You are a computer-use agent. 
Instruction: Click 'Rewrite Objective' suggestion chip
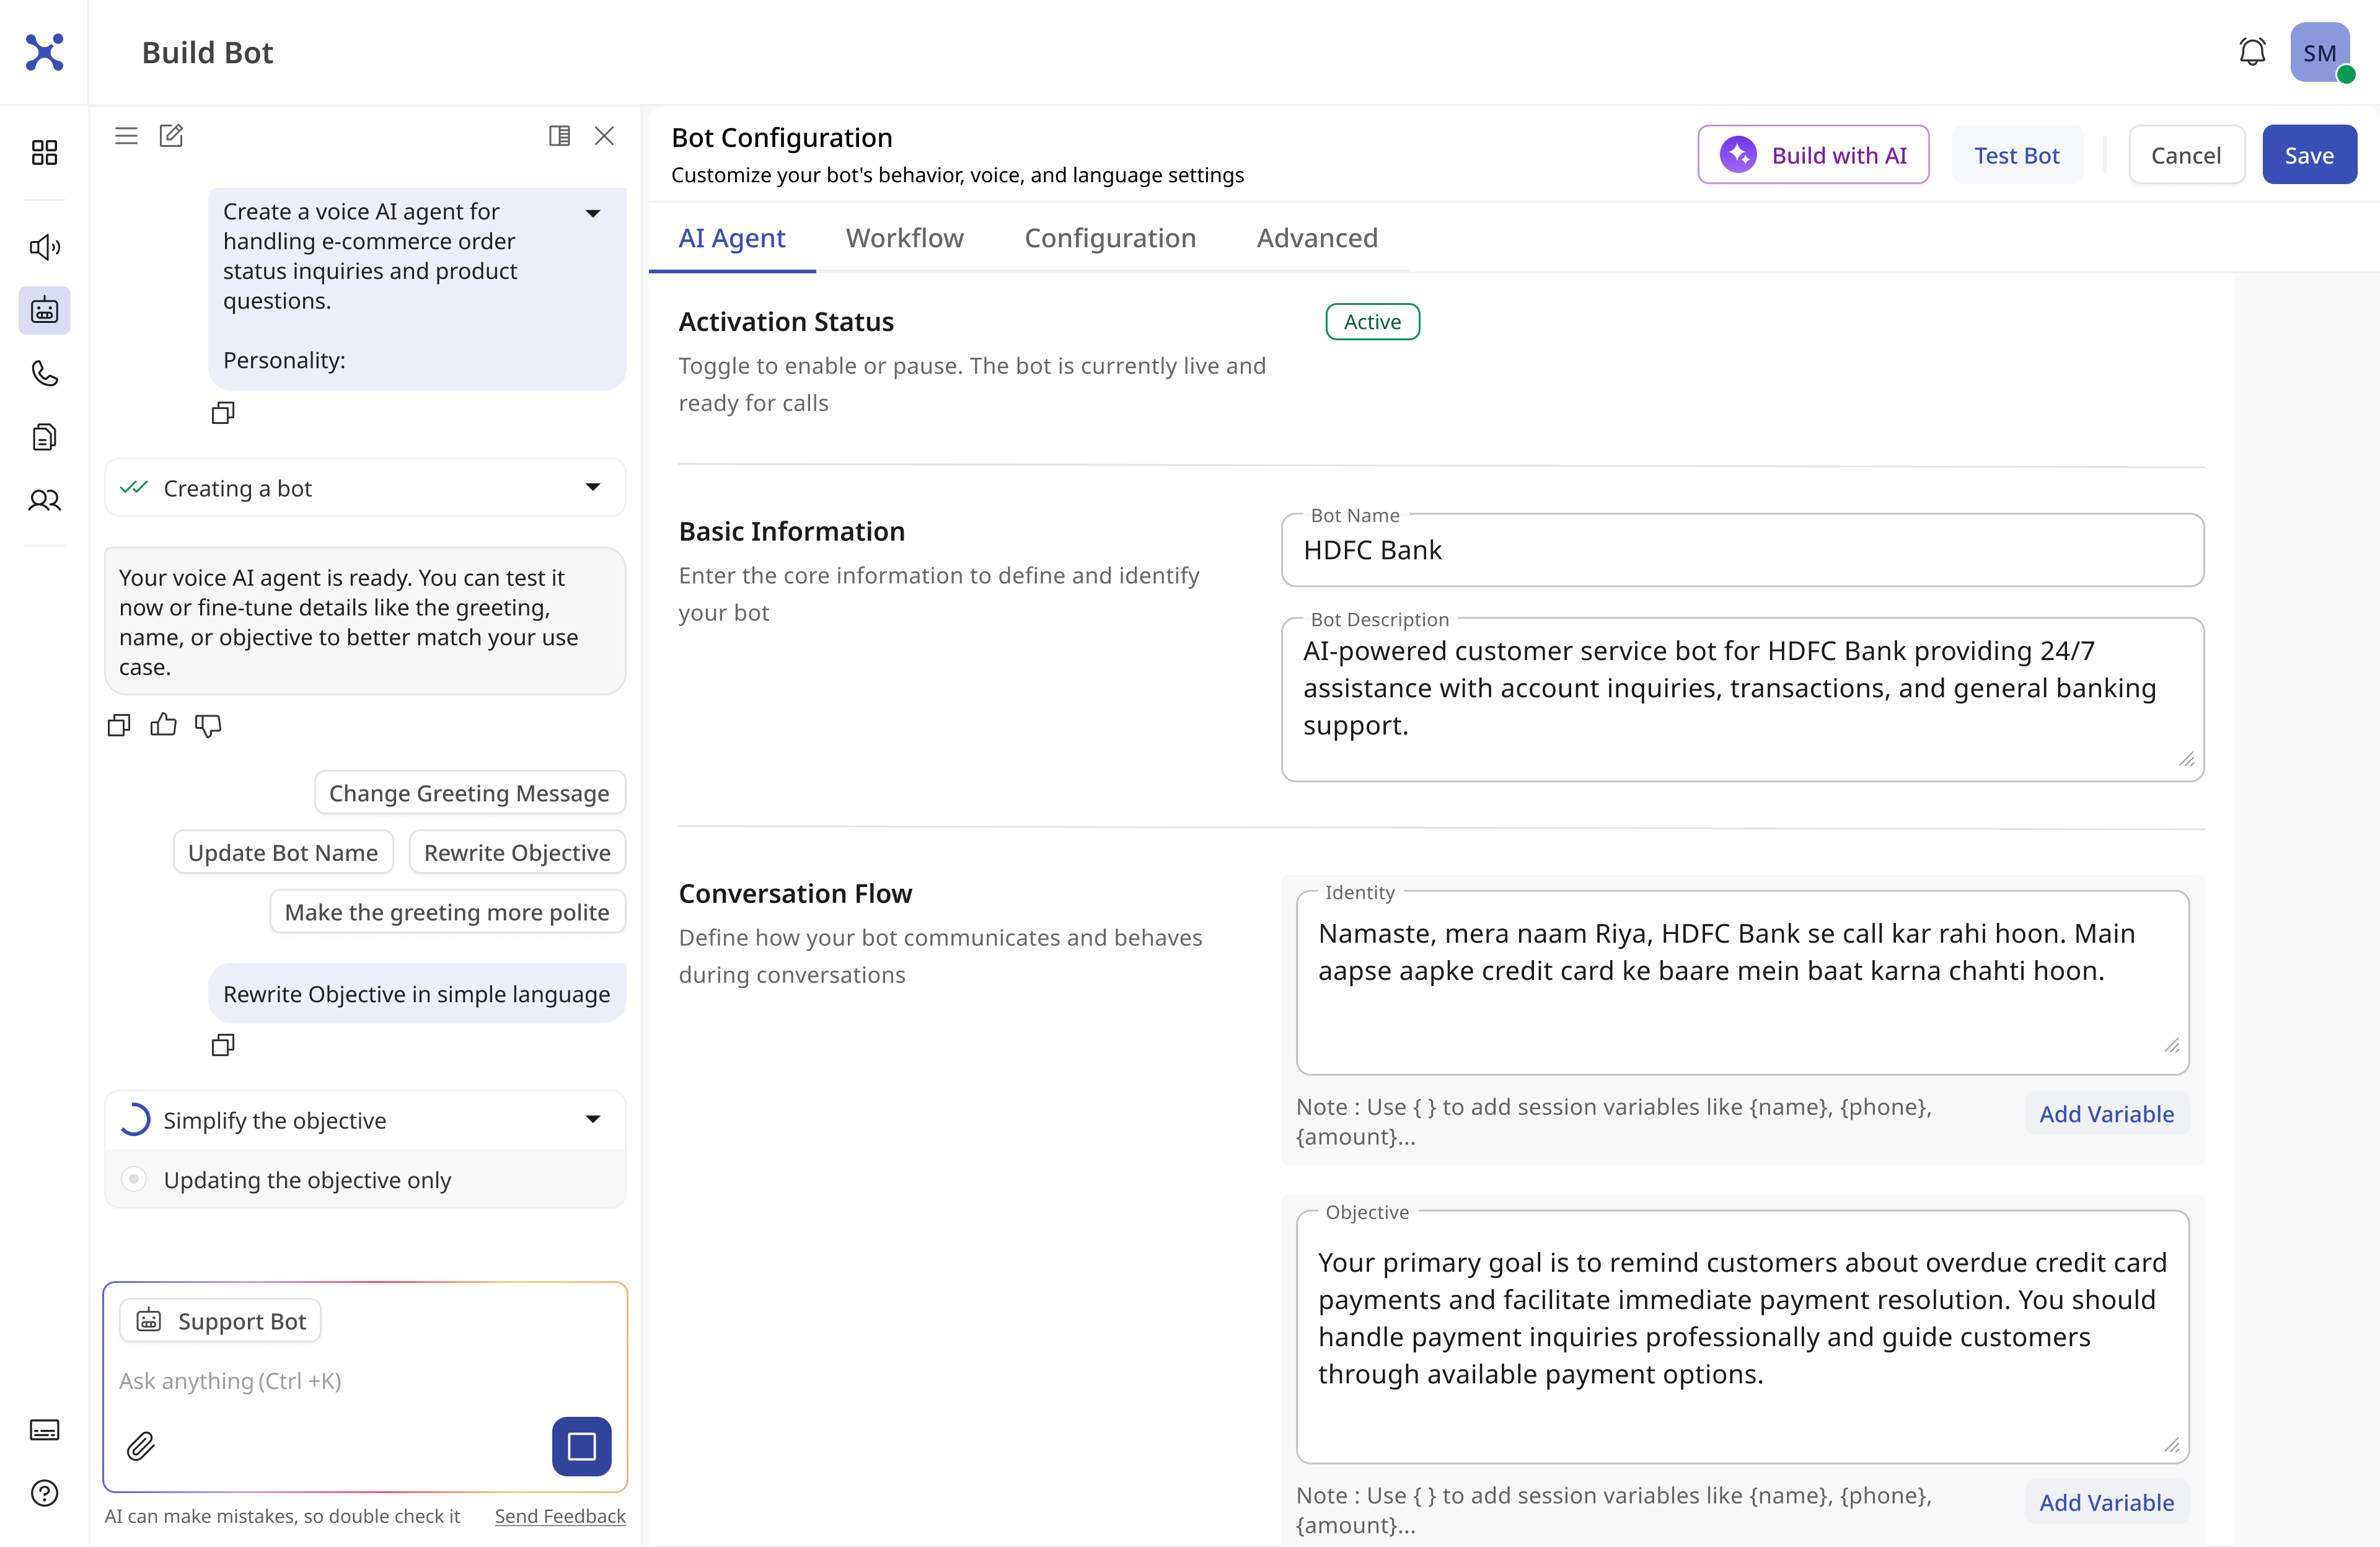point(517,852)
